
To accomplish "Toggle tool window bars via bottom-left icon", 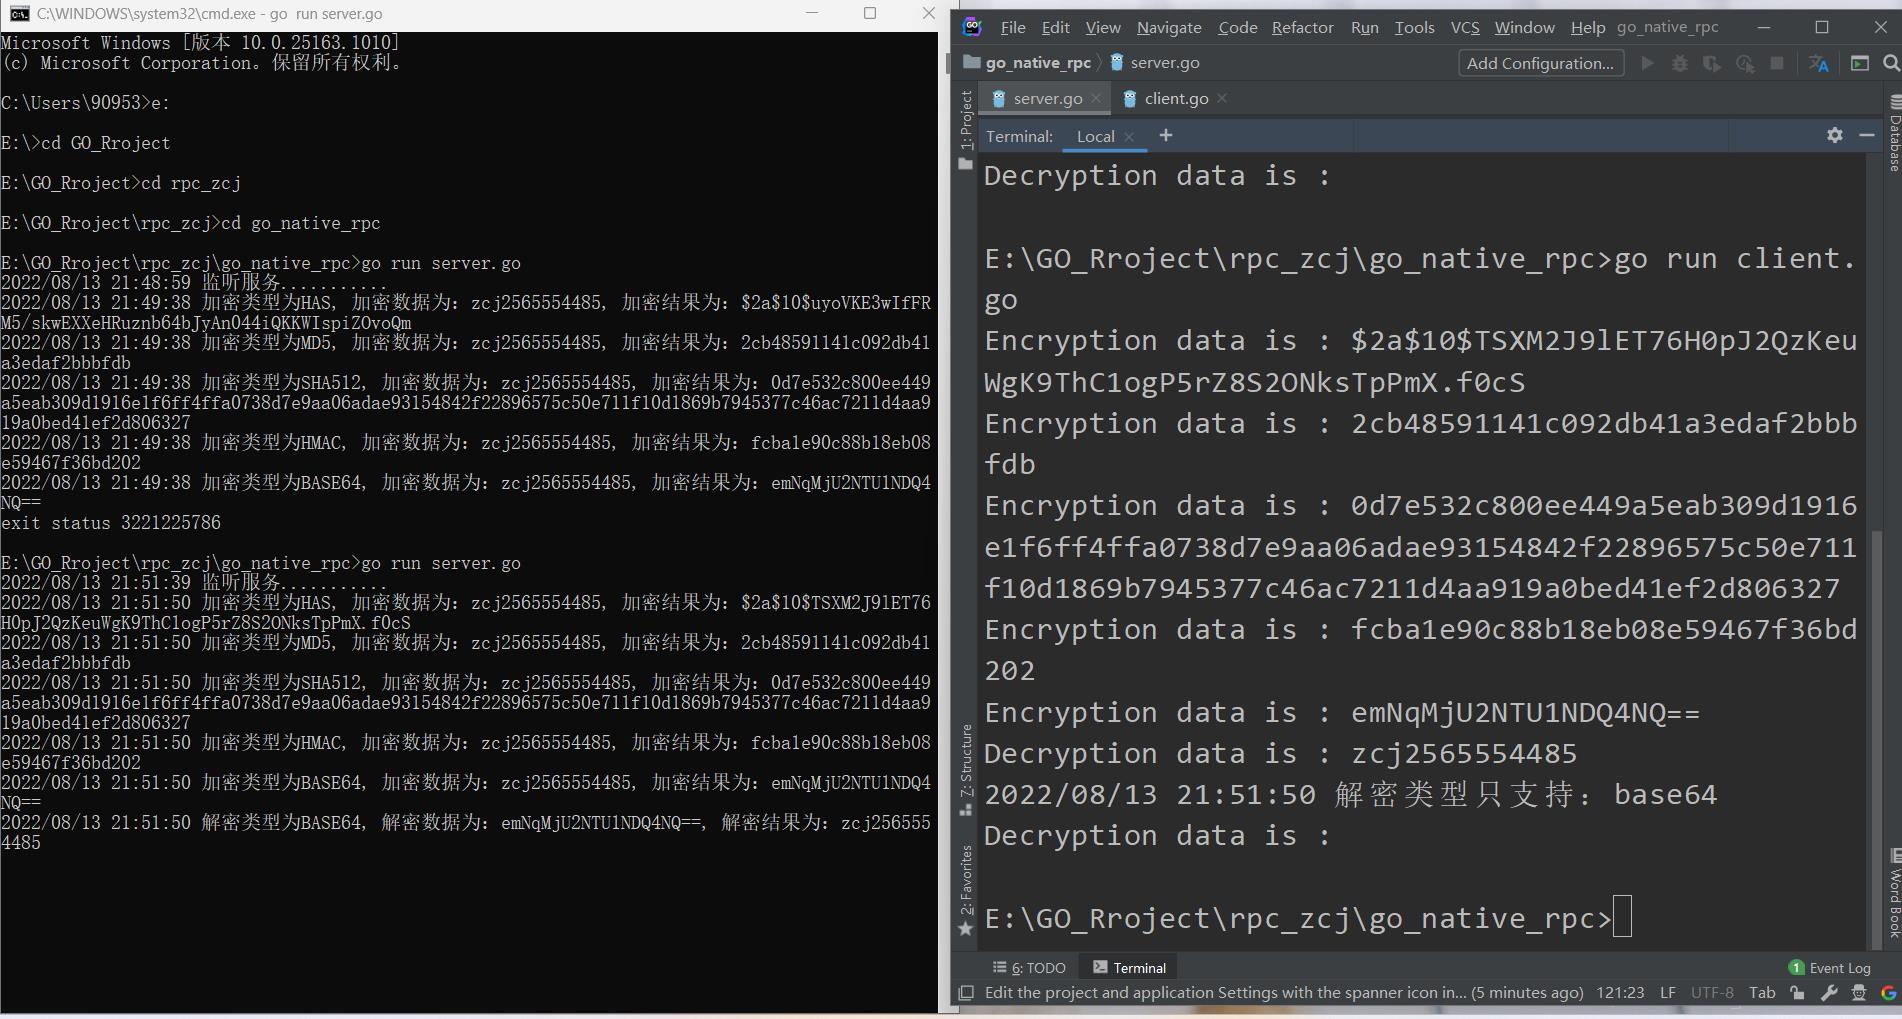I will tap(966, 993).
